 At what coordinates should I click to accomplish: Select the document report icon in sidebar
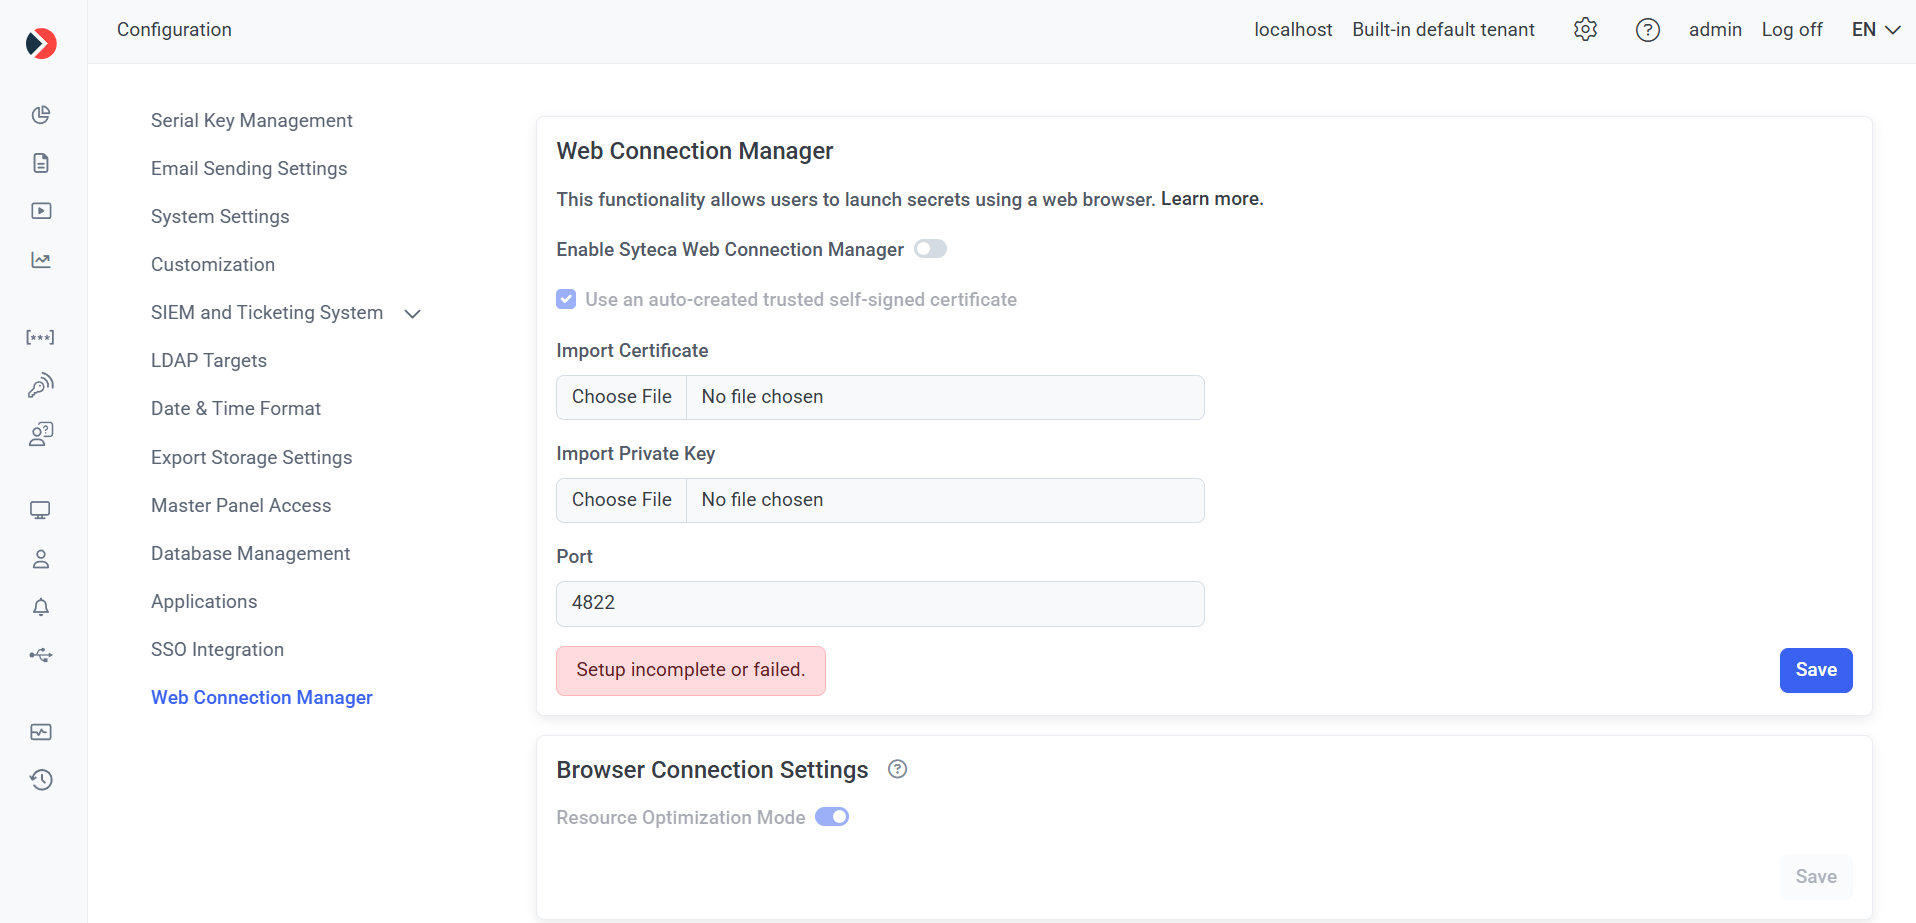tap(40, 162)
